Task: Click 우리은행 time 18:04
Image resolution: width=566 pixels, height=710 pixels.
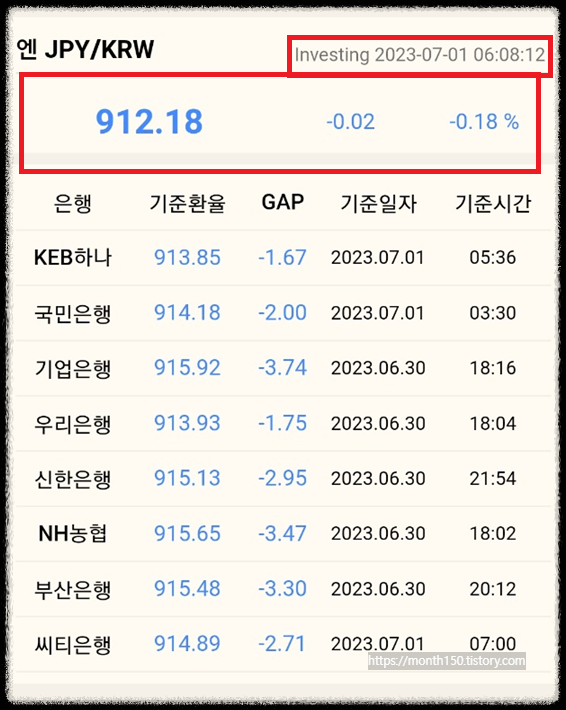Action: (x=493, y=424)
